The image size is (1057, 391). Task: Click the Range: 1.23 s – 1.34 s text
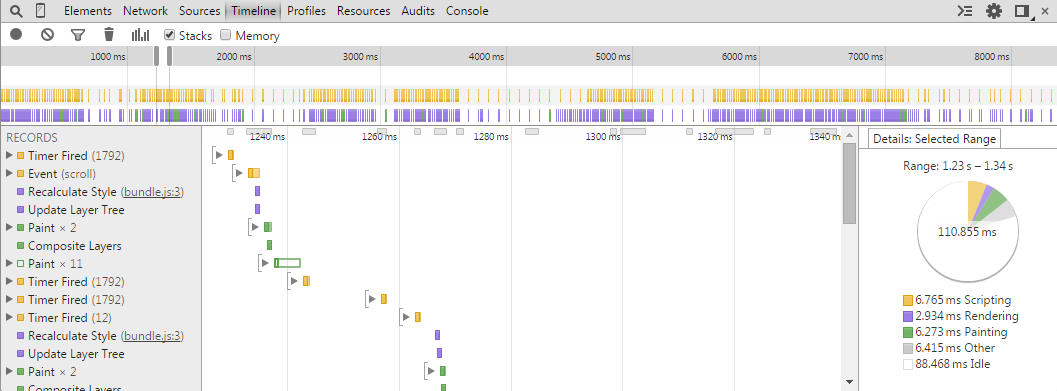click(x=958, y=165)
